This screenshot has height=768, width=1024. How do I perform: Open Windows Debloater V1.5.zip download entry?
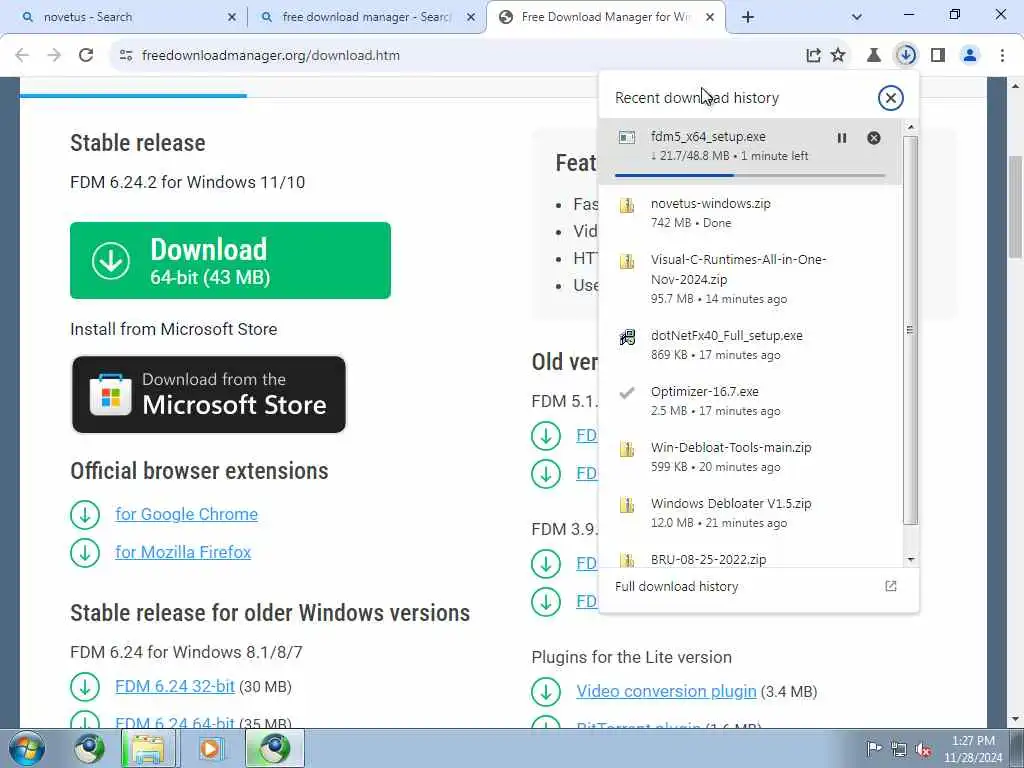[x=750, y=513]
